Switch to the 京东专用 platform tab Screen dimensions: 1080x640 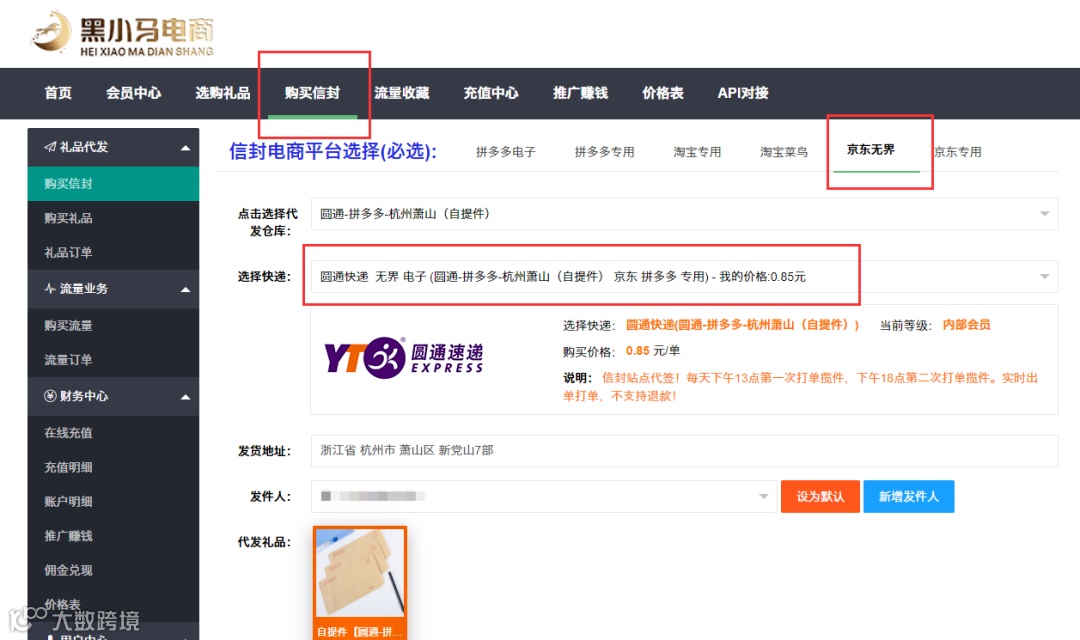click(958, 152)
